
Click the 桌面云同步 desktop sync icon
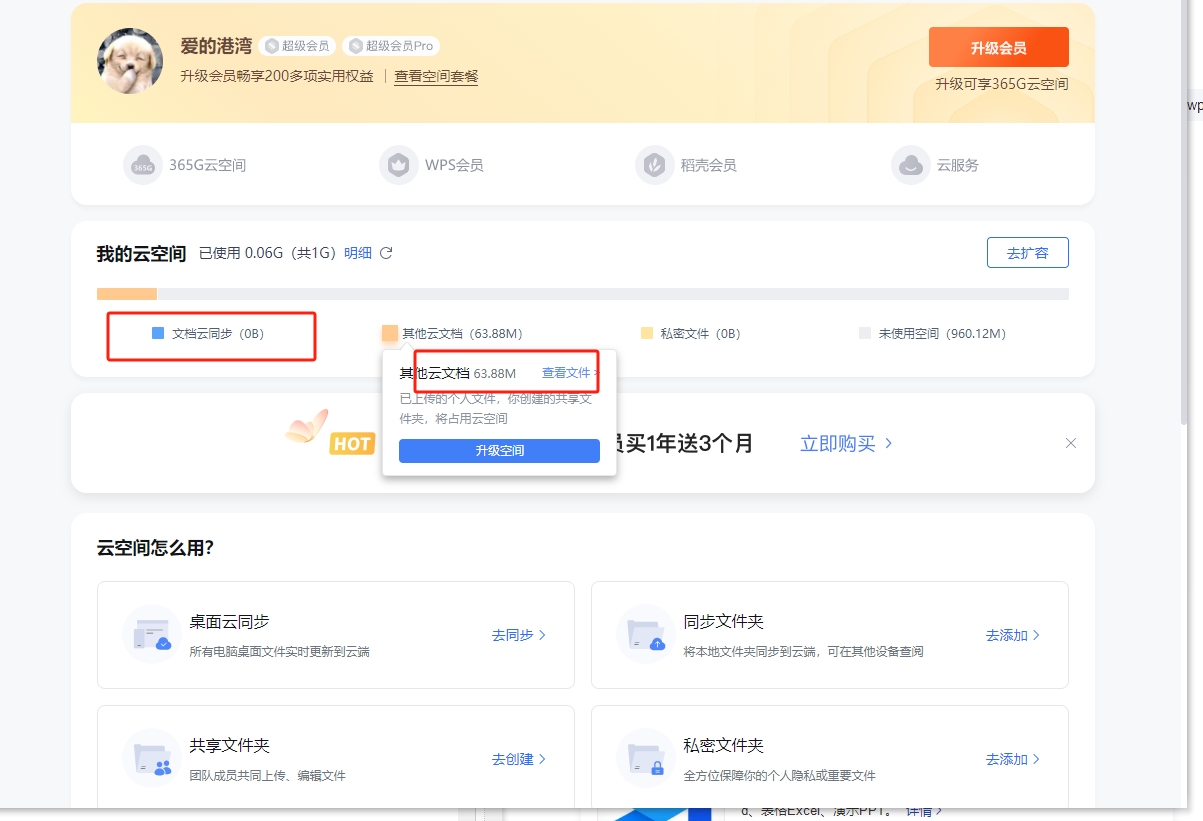[x=150, y=634]
